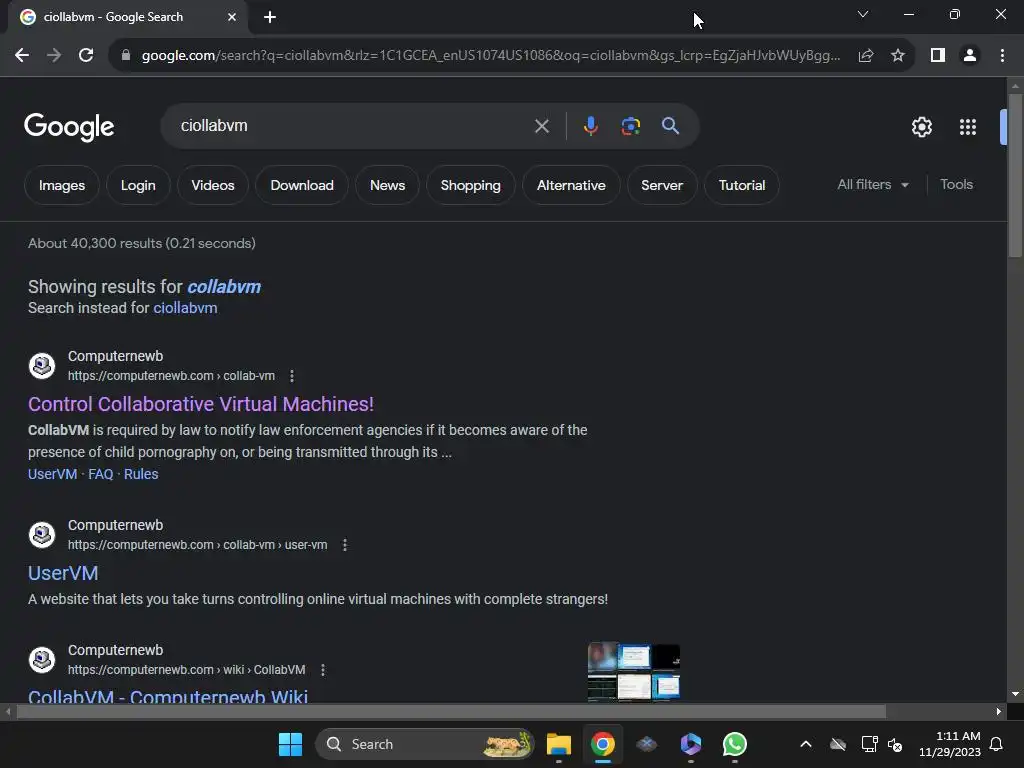Reload the Google search page
The image size is (1024, 768).
coord(86,56)
